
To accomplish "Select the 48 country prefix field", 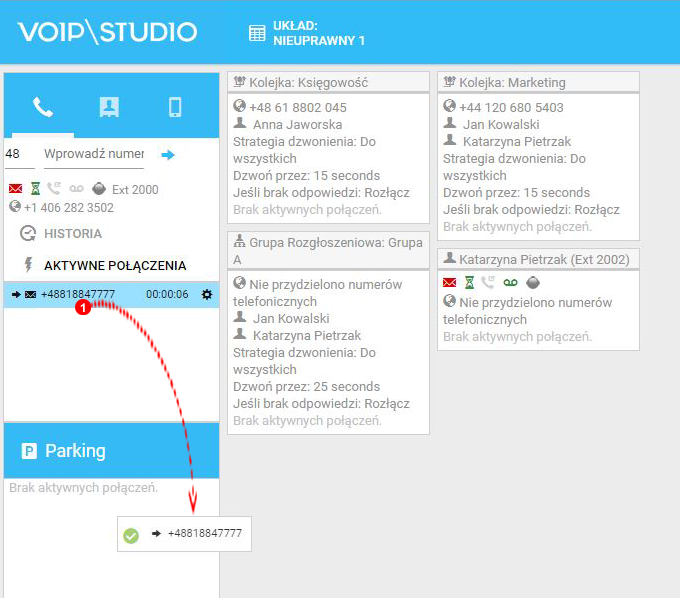I will [20, 154].
